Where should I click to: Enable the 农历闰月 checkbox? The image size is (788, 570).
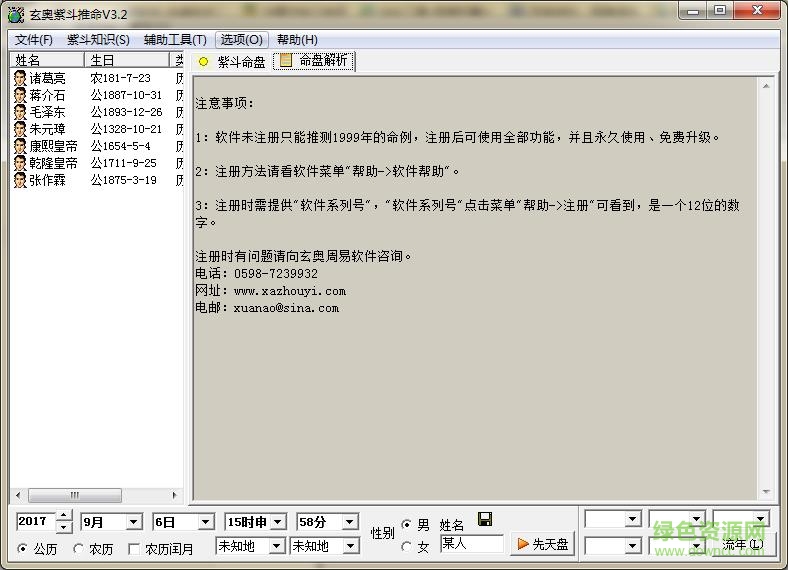[x=135, y=549]
